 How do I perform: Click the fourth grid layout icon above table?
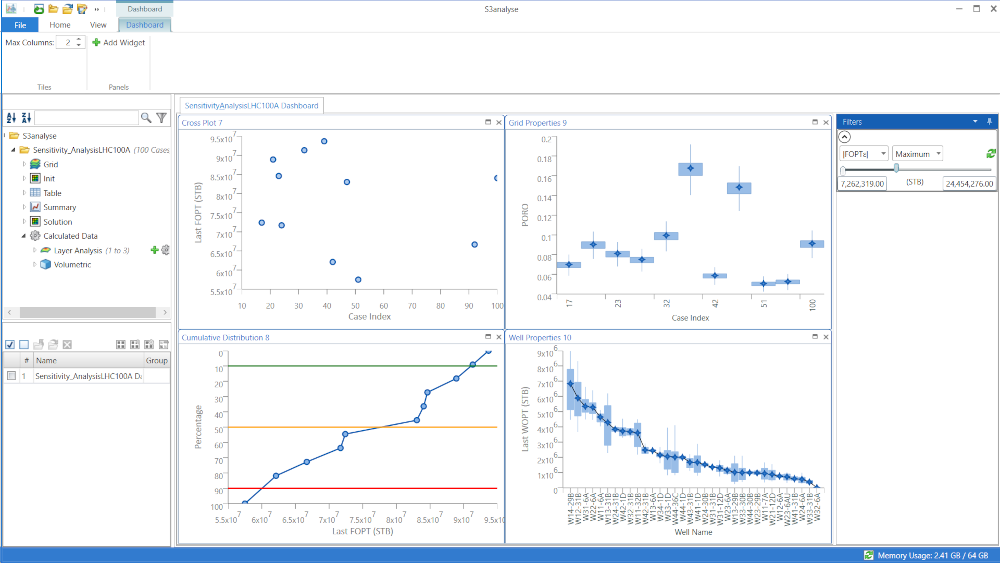[163, 345]
